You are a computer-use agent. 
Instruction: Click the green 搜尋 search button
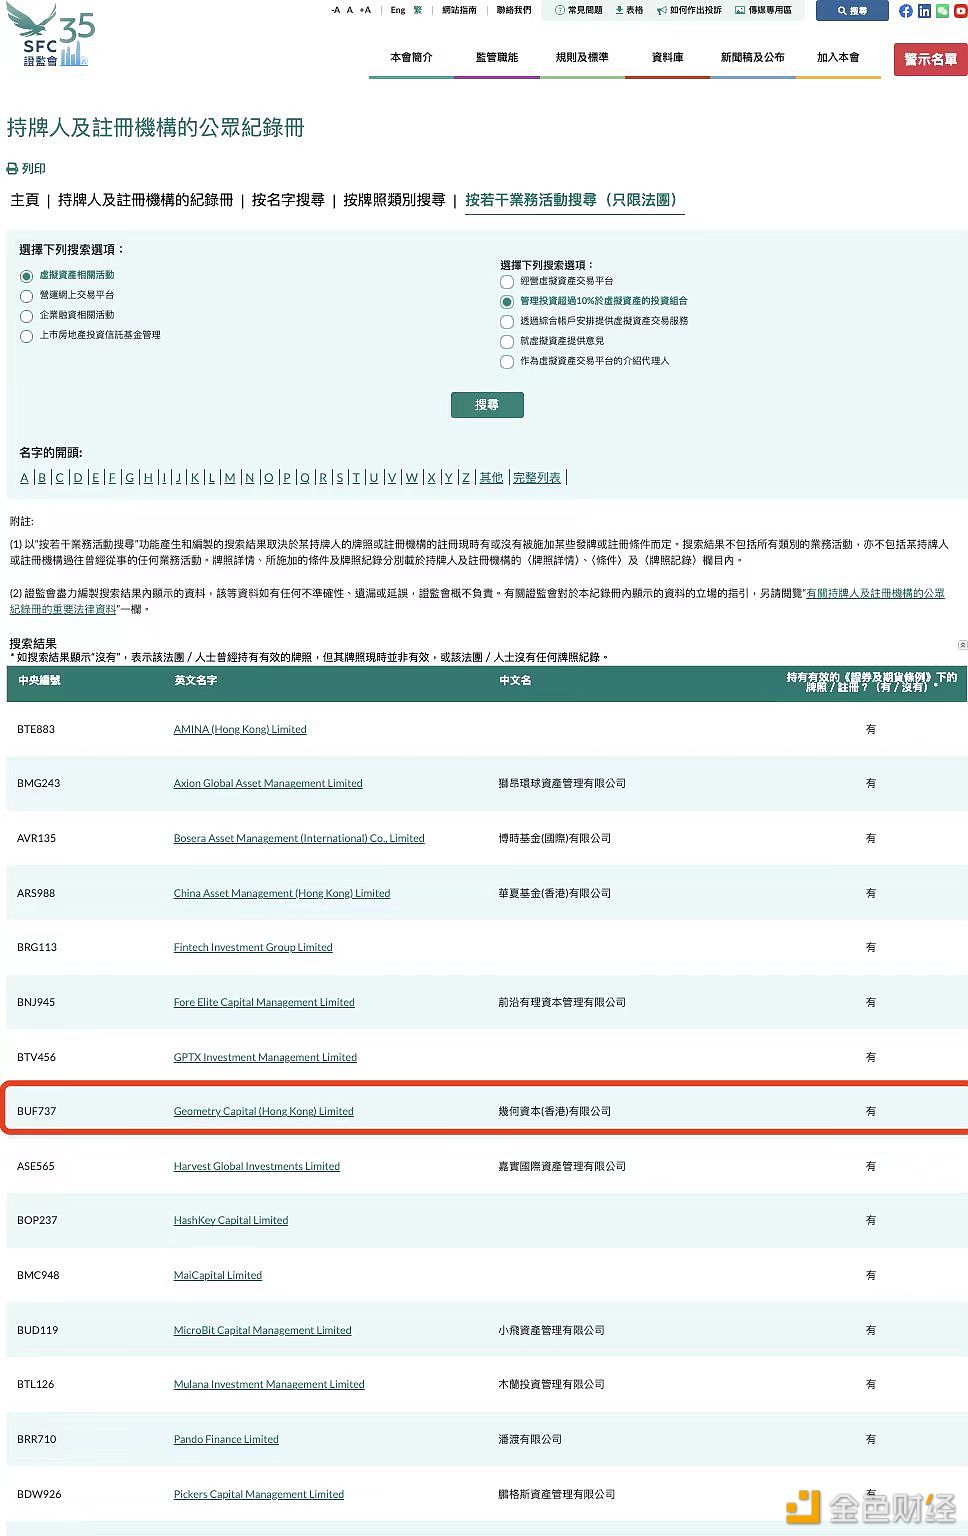click(487, 405)
